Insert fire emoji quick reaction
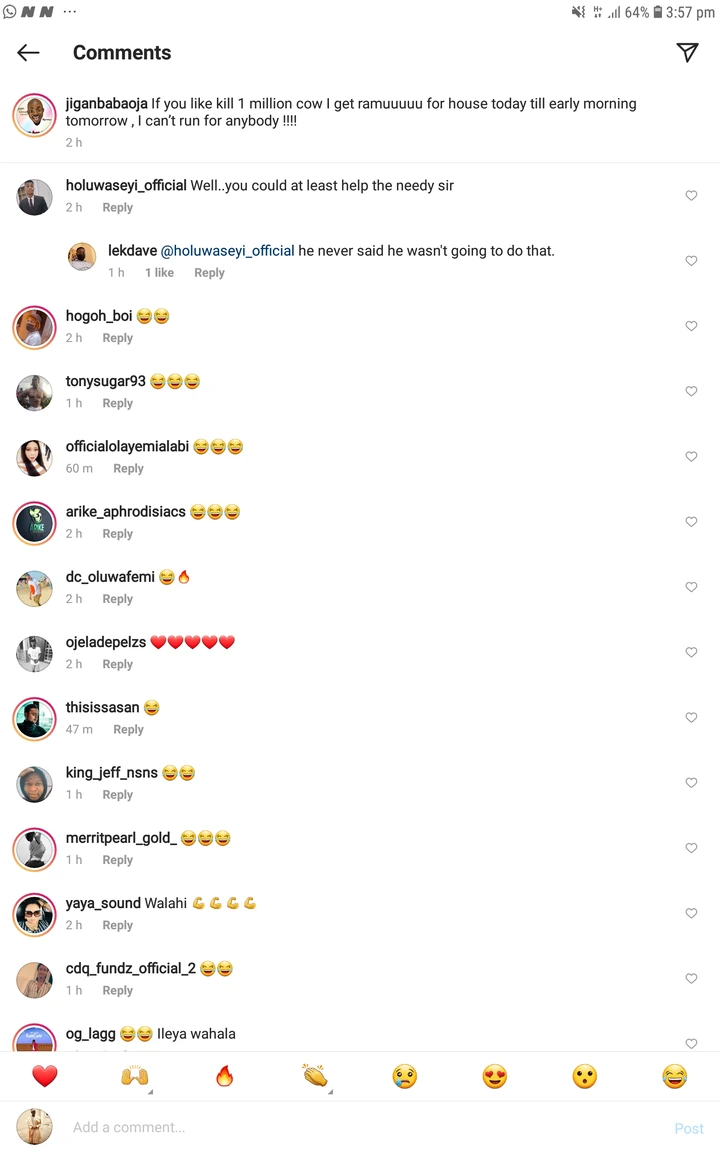This screenshot has height=1152, width=720. 225,1076
